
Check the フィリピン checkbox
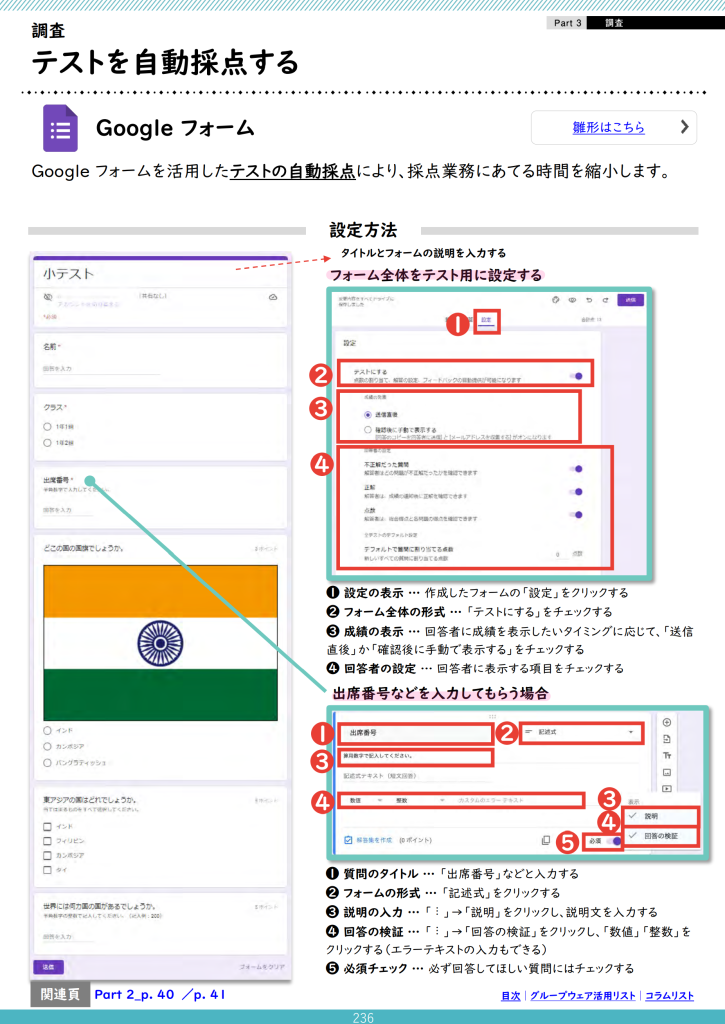point(47,841)
